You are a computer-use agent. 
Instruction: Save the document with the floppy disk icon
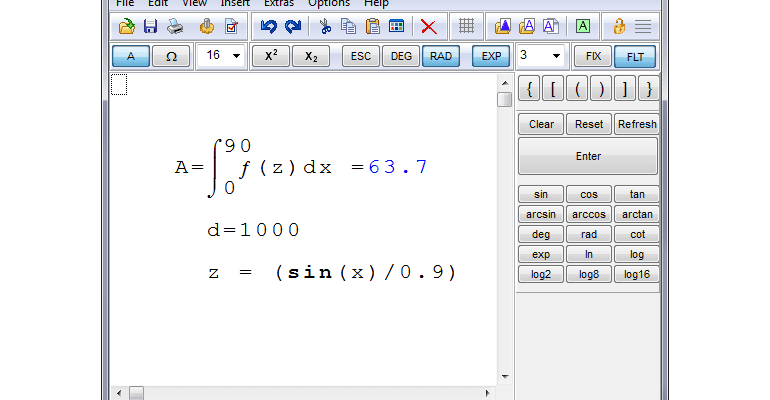click(150, 26)
